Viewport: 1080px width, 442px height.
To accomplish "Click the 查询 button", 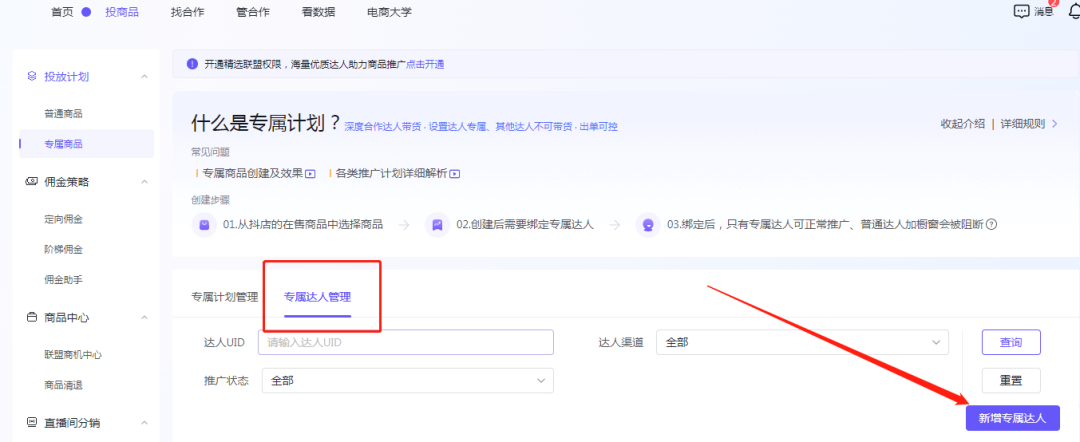I will click(x=1010, y=342).
